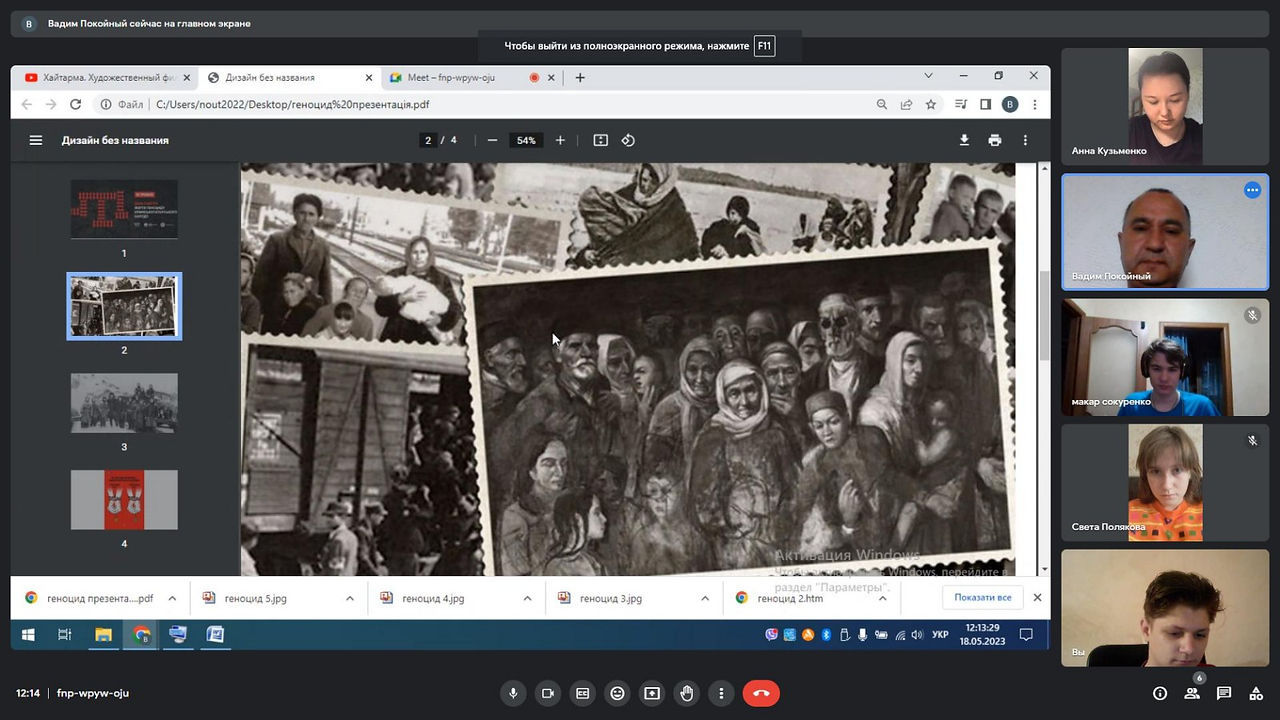
Task: Expand the геноцид 3.jpg download menu
Action: [705, 598]
